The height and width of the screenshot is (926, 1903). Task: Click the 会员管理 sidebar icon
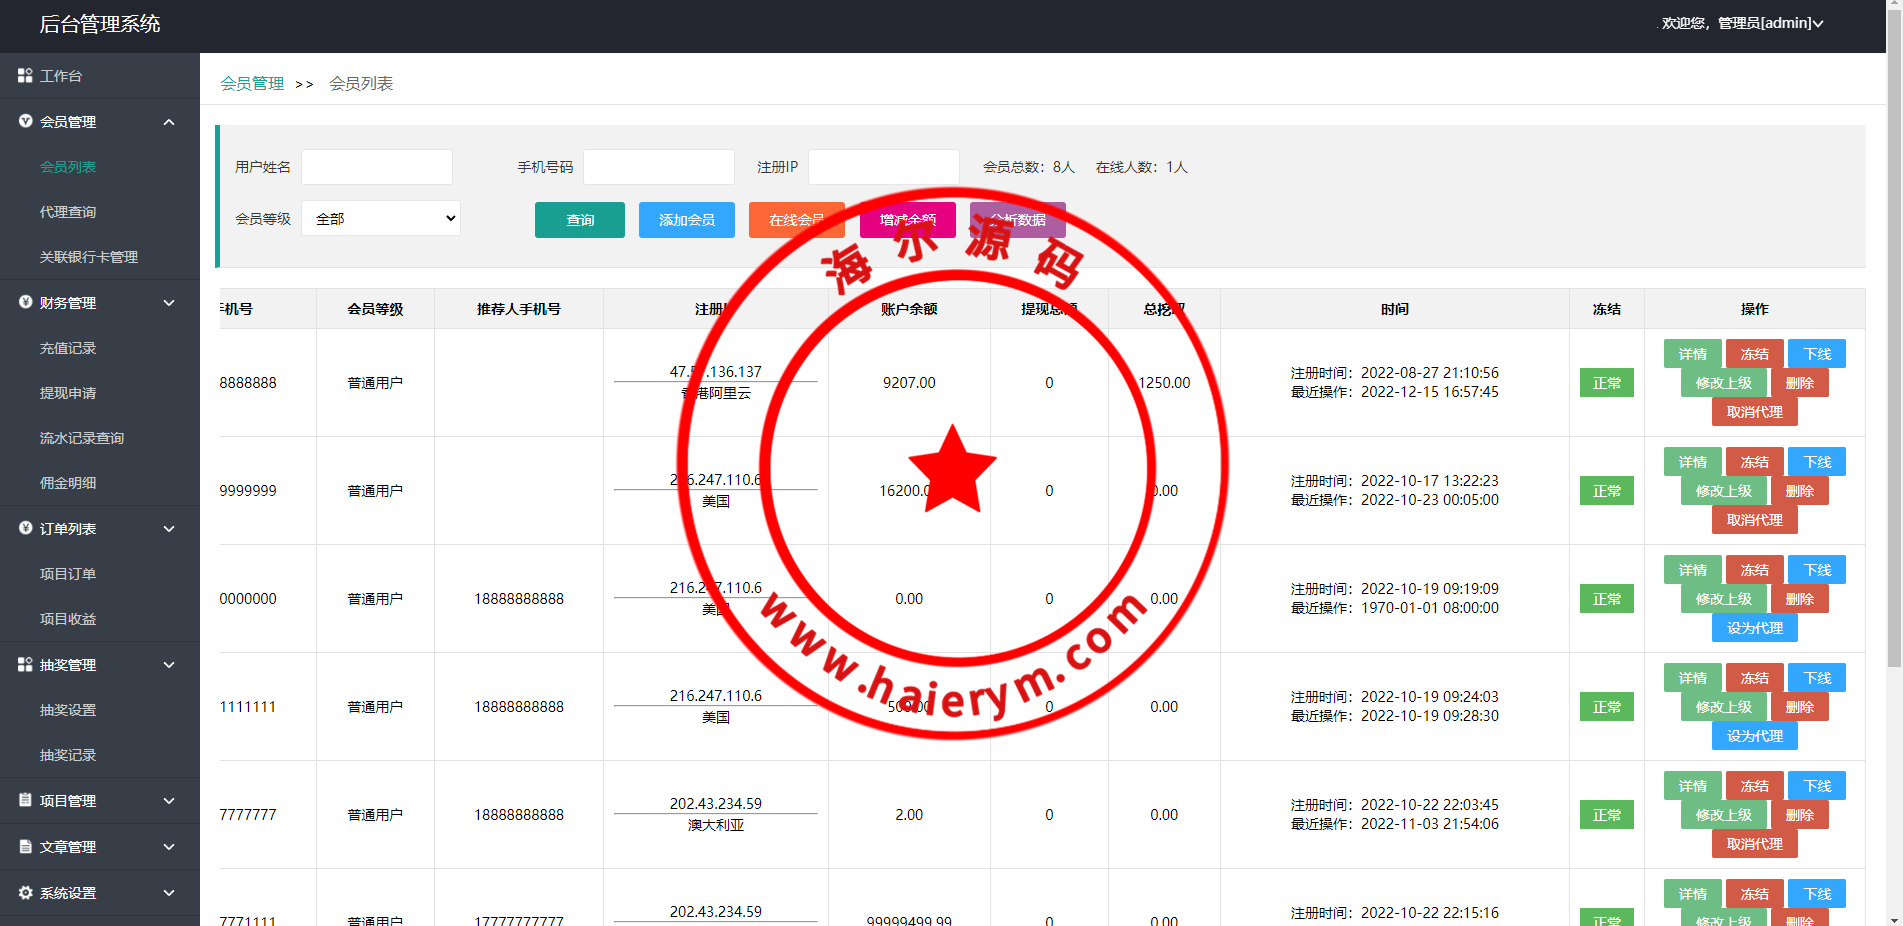(x=25, y=122)
